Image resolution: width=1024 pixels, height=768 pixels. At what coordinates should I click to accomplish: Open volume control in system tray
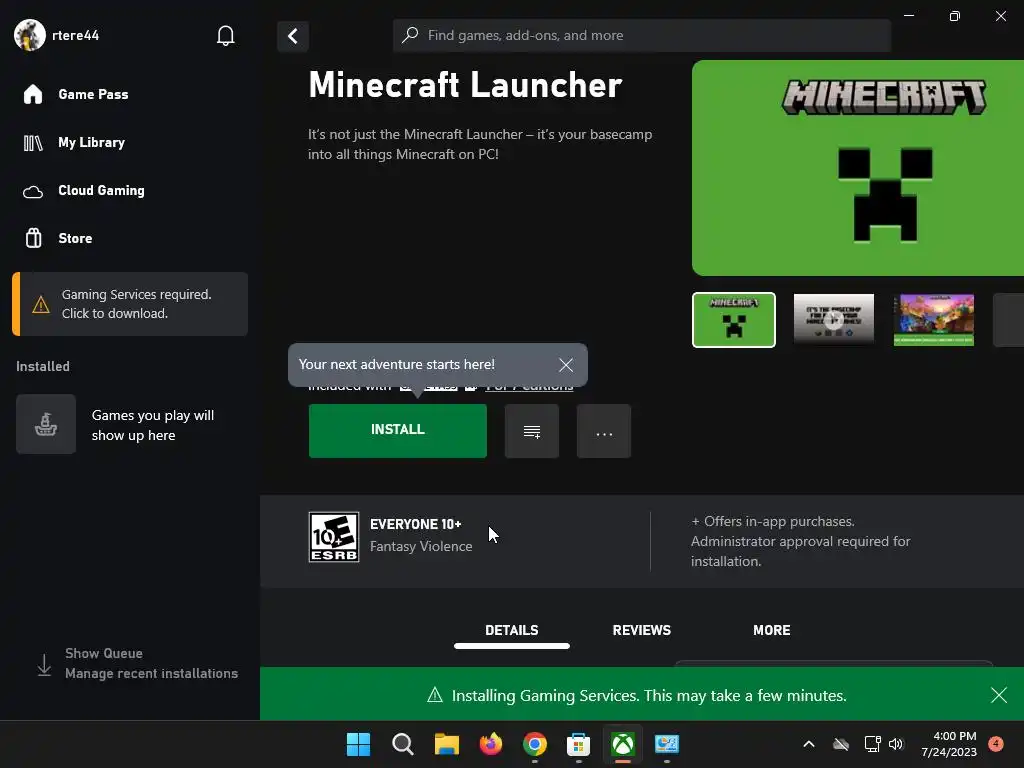(896, 744)
